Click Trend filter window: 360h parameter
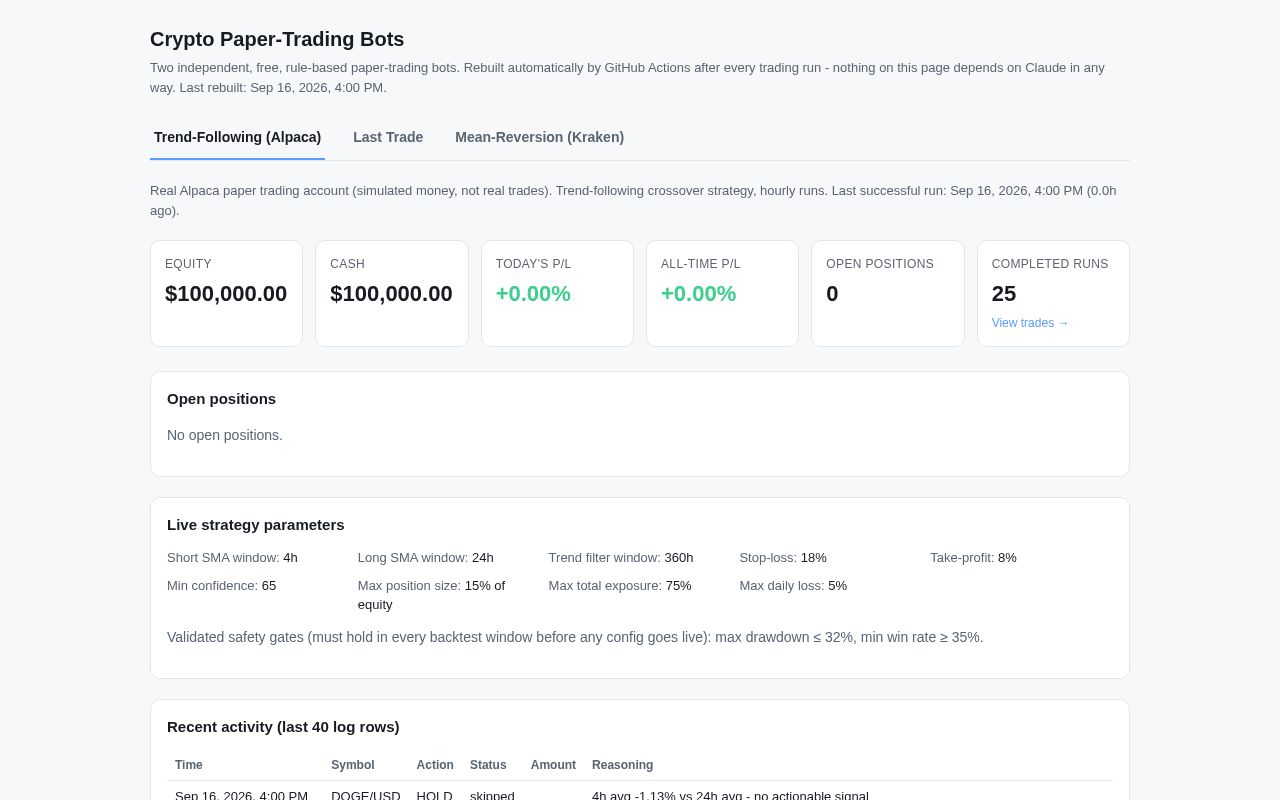 [x=621, y=557]
